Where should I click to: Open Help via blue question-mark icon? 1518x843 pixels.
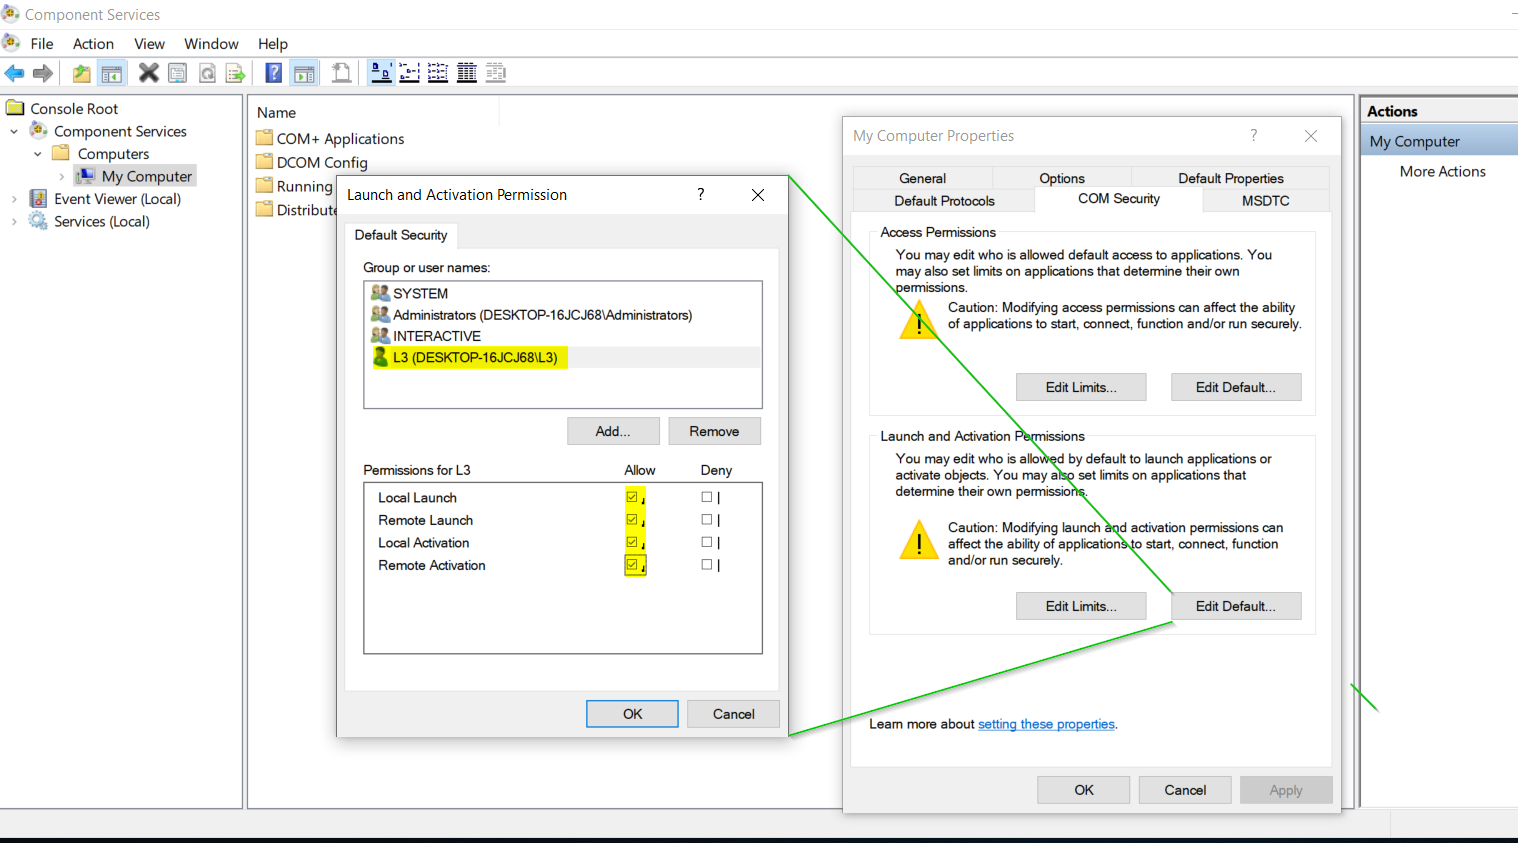273,73
